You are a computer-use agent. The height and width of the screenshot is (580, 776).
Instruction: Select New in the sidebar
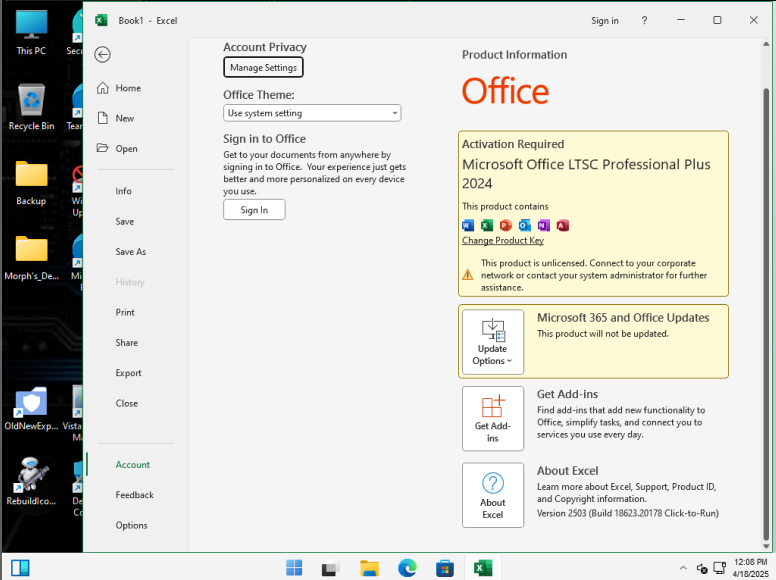tap(125, 118)
